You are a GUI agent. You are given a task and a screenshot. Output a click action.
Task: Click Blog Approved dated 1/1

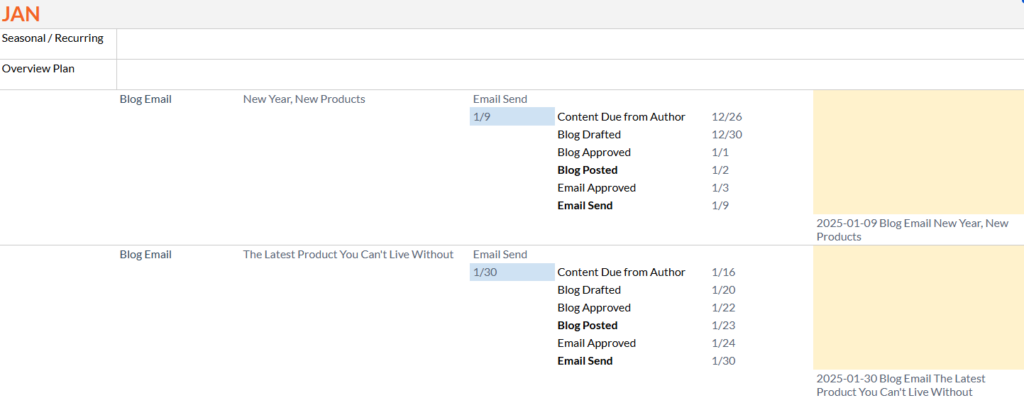[594, 152]
